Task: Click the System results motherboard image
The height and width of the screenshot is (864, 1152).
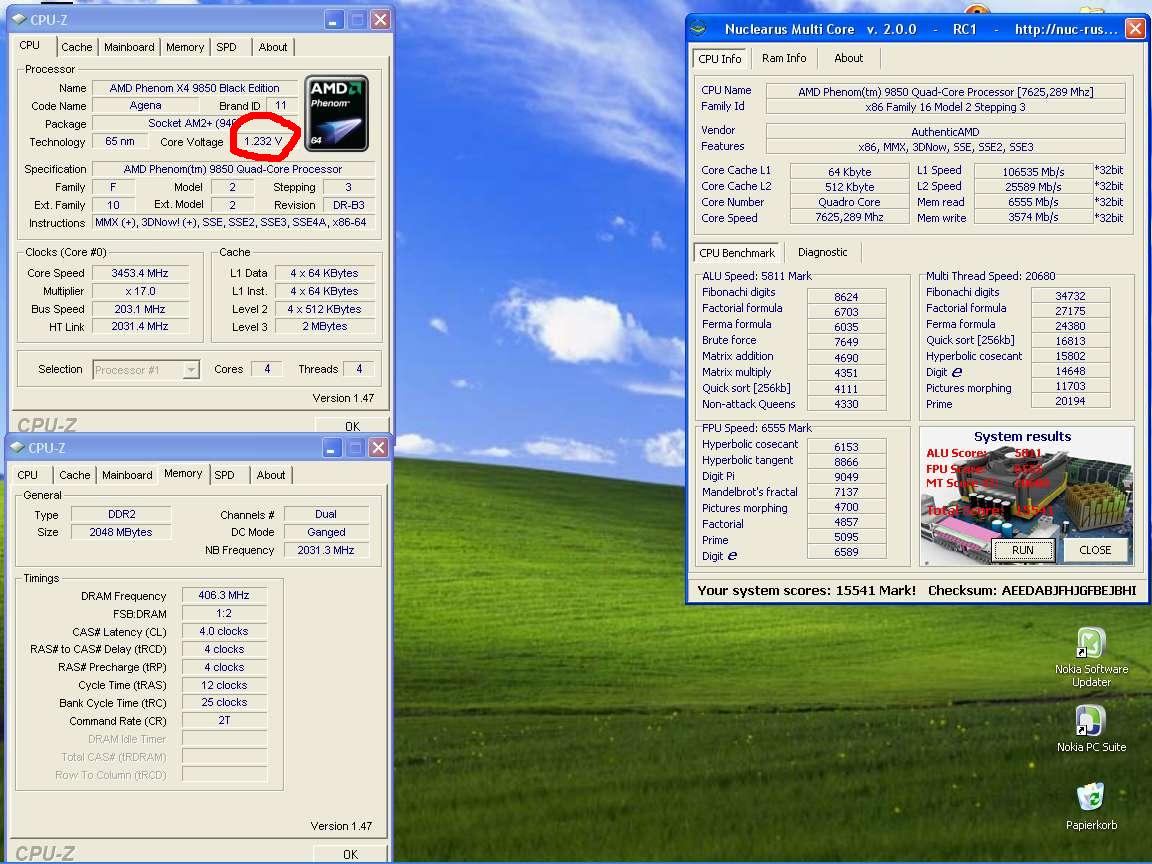Action: [x=1026, y=496]
